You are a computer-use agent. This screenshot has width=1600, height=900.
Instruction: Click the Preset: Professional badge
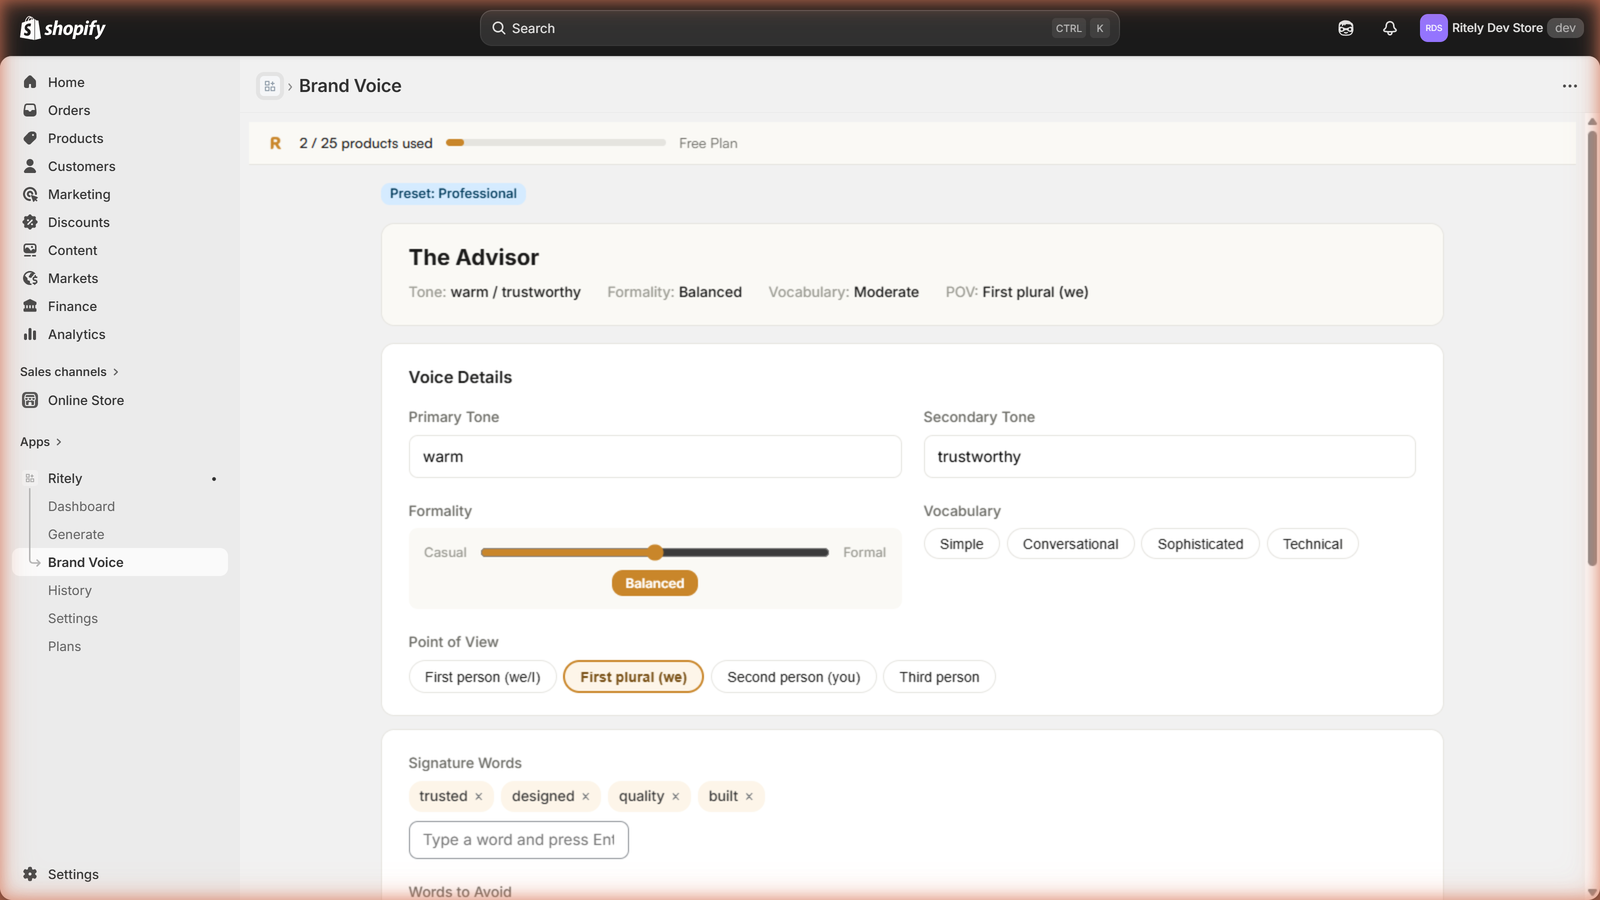pos(453,193)
